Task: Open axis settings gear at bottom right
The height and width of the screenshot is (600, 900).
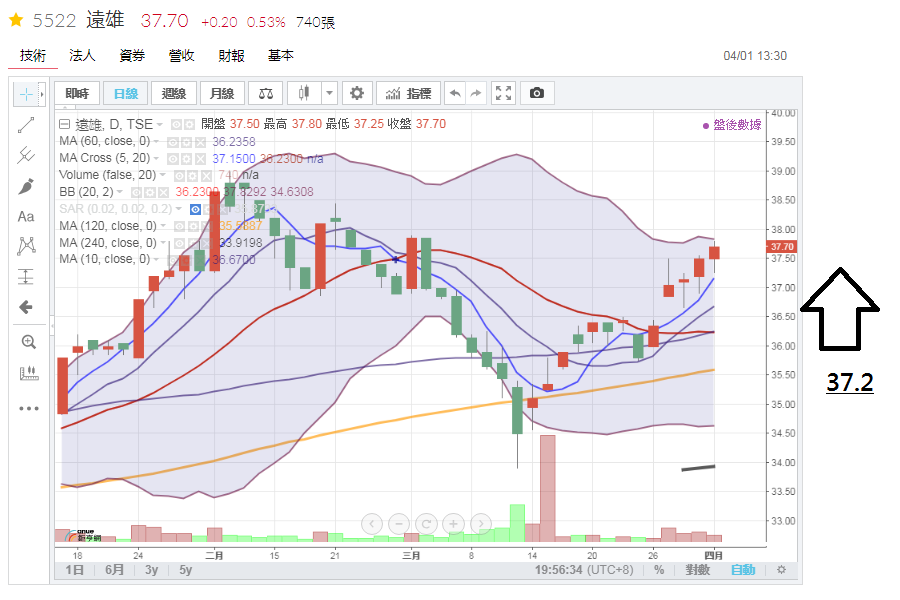Action: 781,570
